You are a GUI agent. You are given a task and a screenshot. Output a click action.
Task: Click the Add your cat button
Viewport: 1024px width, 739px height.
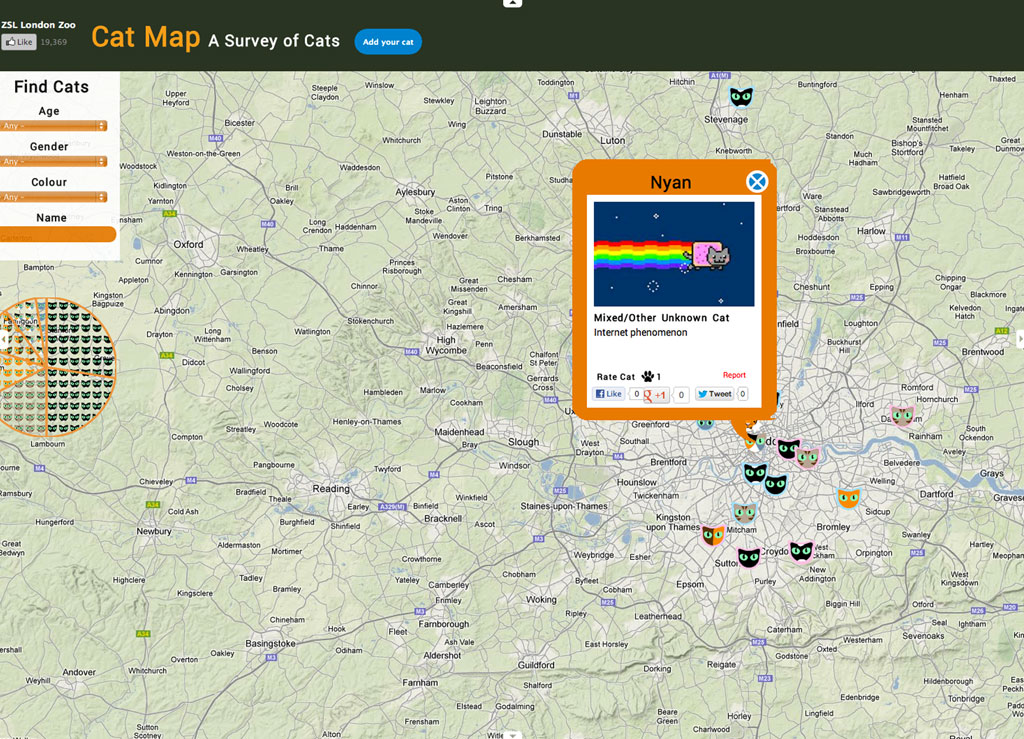click(x=388, y=42)
